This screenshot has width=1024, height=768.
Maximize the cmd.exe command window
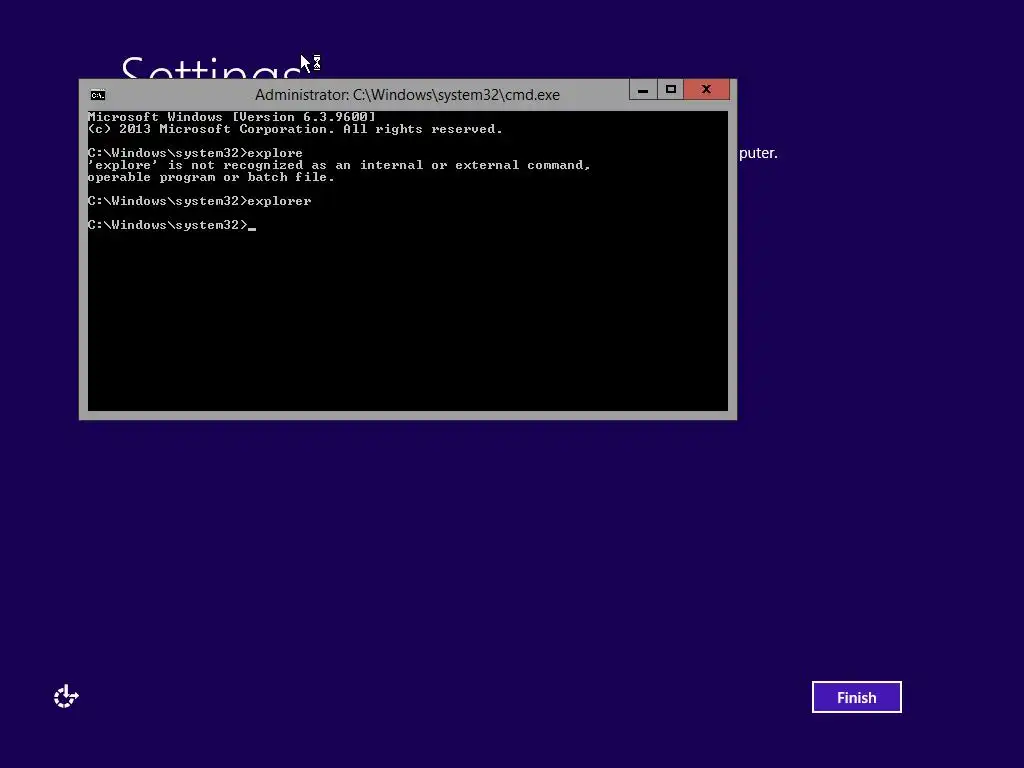point(670,89)
